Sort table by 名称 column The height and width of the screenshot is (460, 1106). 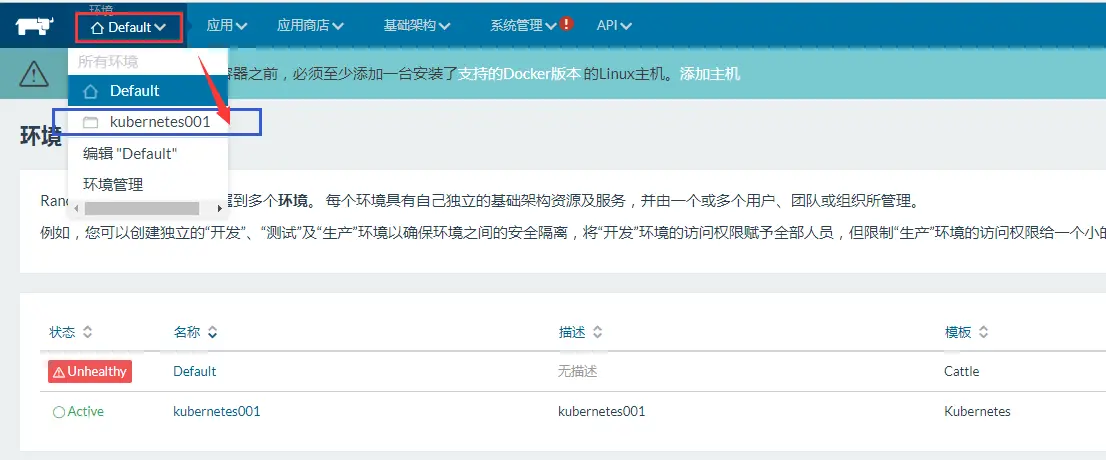pyautogui.click(x=195, y=332)
